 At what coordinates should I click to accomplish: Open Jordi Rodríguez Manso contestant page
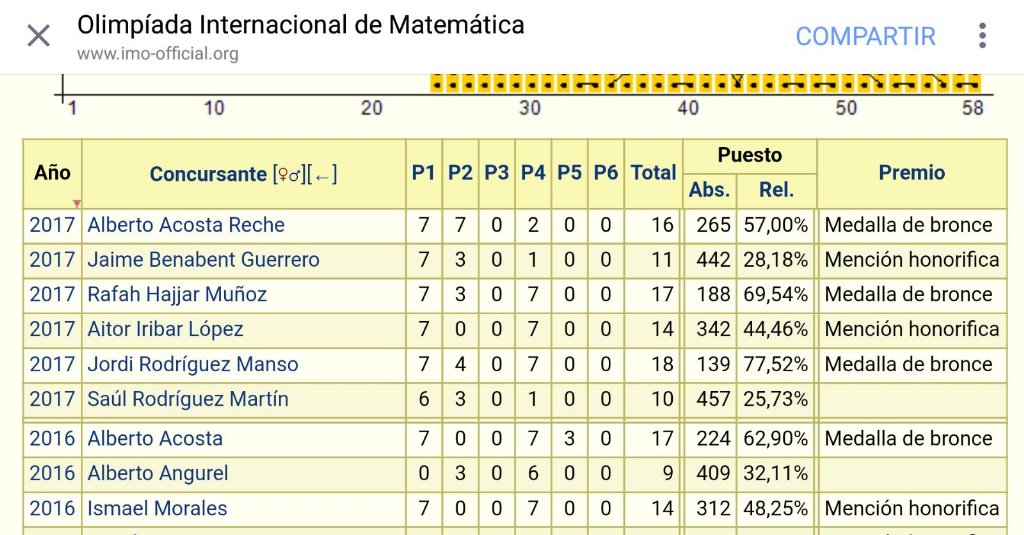(x=193, y=364)
